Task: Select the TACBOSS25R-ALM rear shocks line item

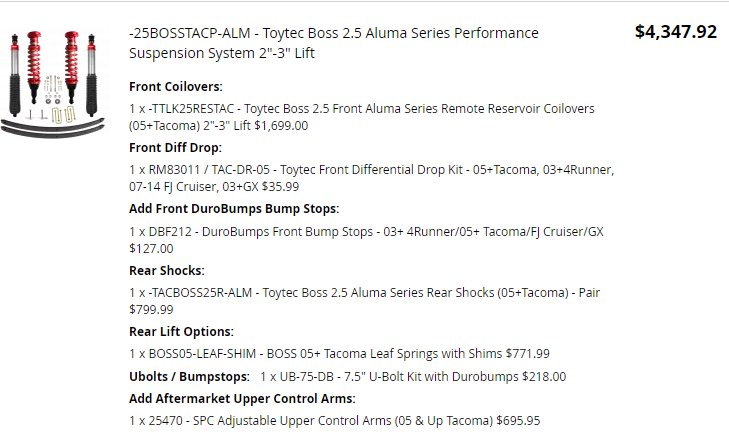Action: [364, 301]
